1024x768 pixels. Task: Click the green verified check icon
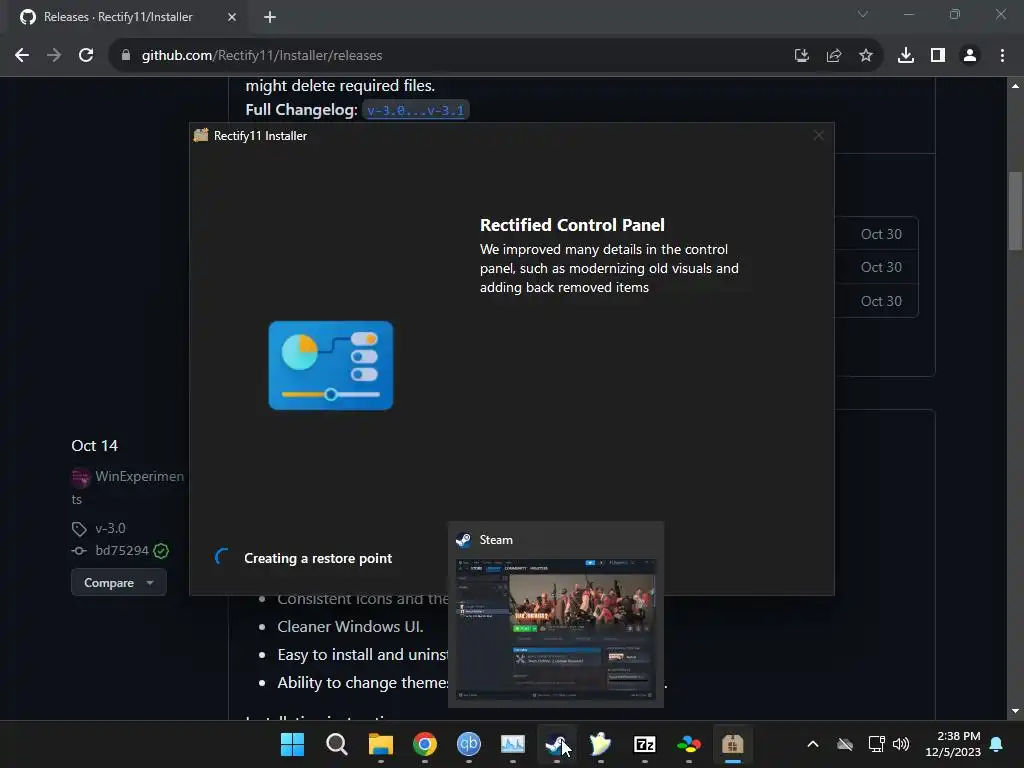click(x=161, y=551)
